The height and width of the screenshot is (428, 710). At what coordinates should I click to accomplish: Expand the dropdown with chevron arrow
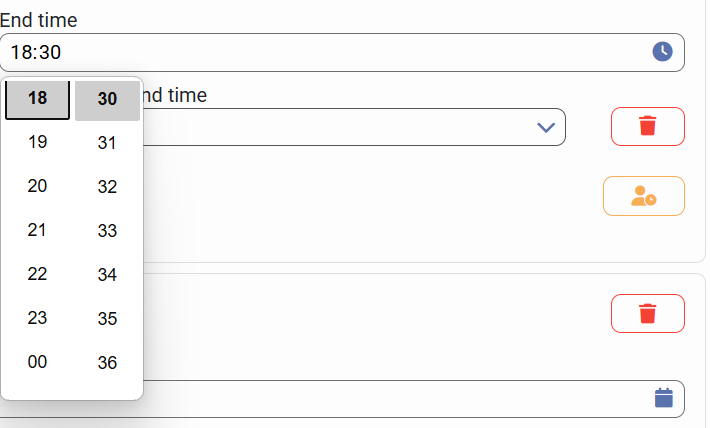(546, 127)
